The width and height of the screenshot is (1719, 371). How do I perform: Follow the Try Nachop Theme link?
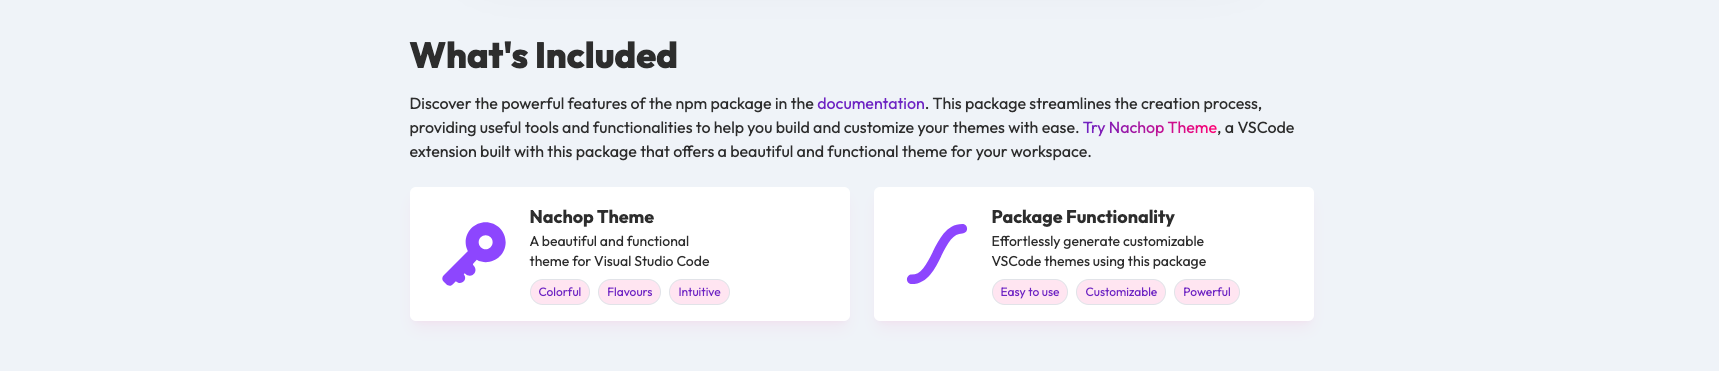[x=1150, y=128]
